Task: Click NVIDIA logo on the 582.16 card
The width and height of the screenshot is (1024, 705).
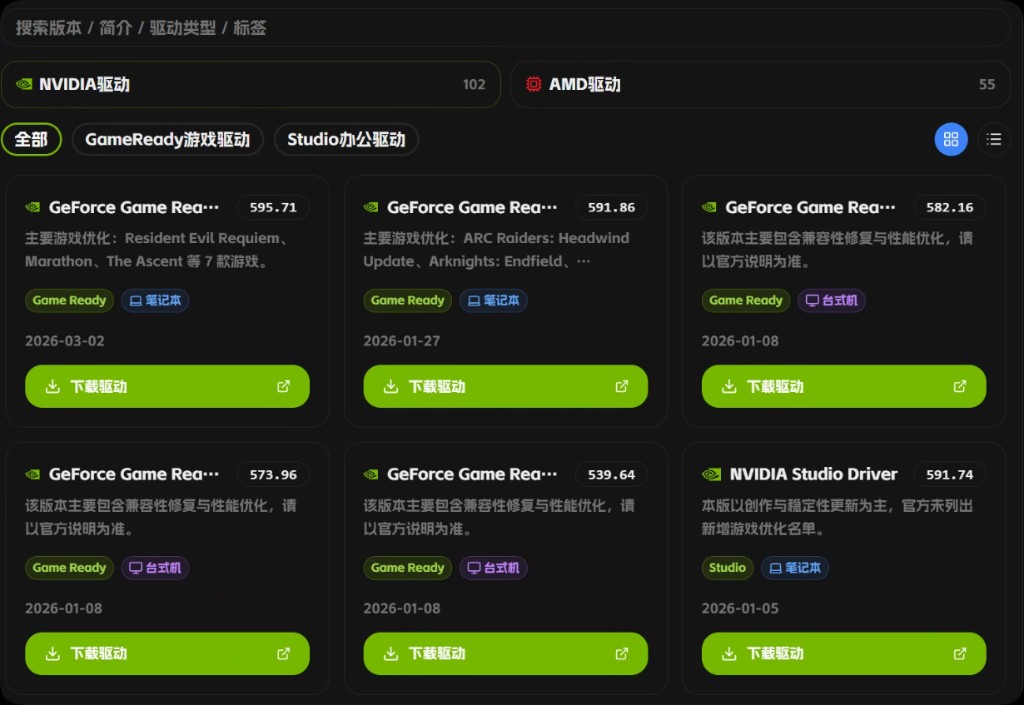Action: pyautogui.click(x=709, y=208)
